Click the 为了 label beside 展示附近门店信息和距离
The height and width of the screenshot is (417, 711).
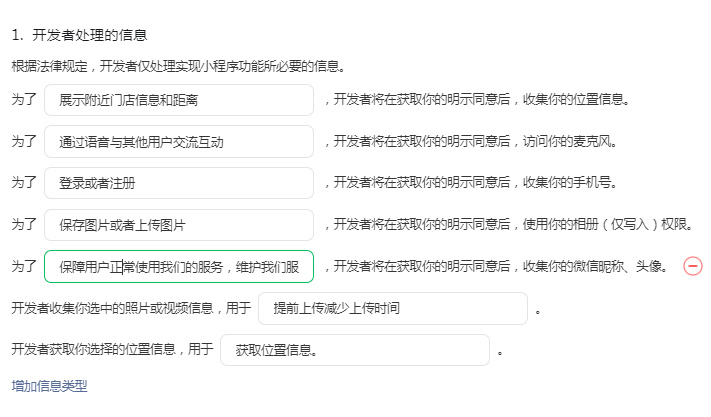[x=24, y=99]
